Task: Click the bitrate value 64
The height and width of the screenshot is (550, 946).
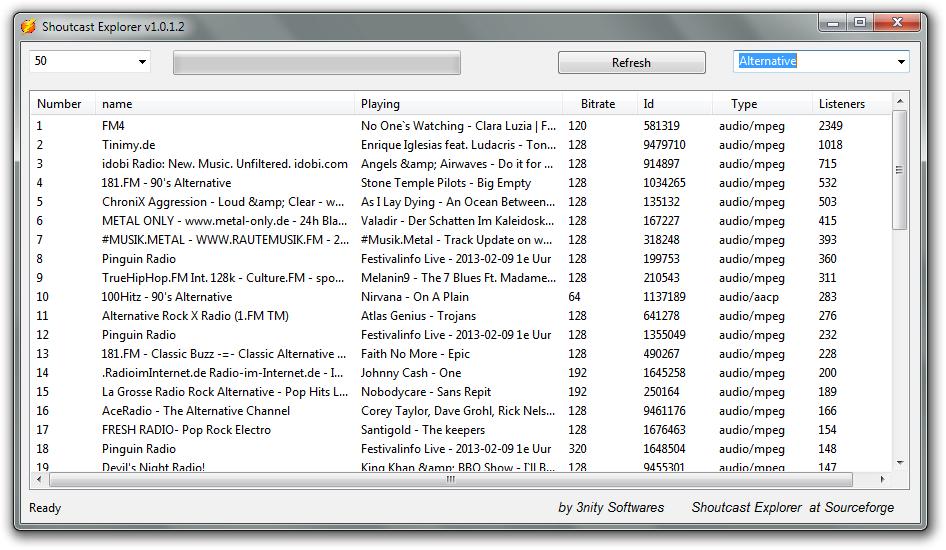Action: click(x=574, y=297)
